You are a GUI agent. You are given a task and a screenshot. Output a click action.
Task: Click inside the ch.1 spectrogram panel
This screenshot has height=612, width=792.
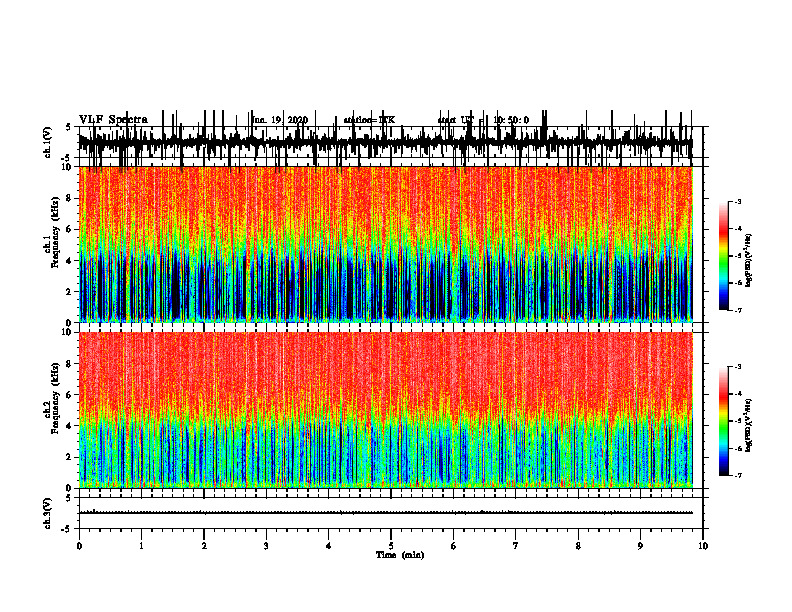point(385,244)
